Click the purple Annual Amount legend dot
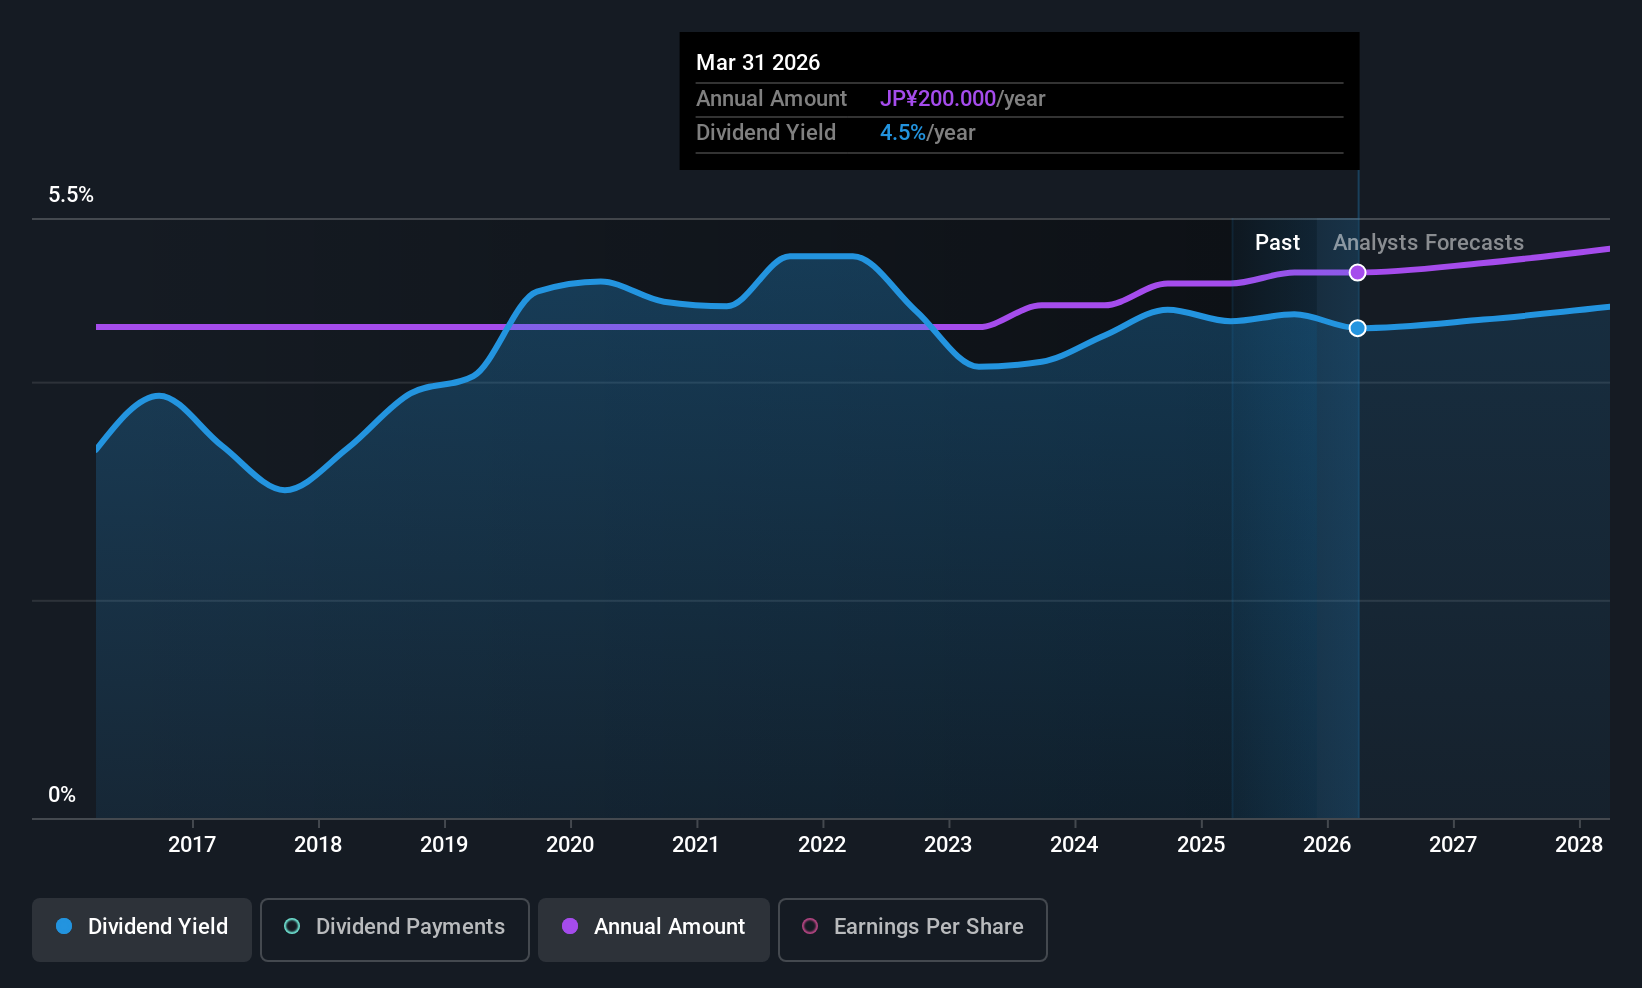 click(570, 926)
